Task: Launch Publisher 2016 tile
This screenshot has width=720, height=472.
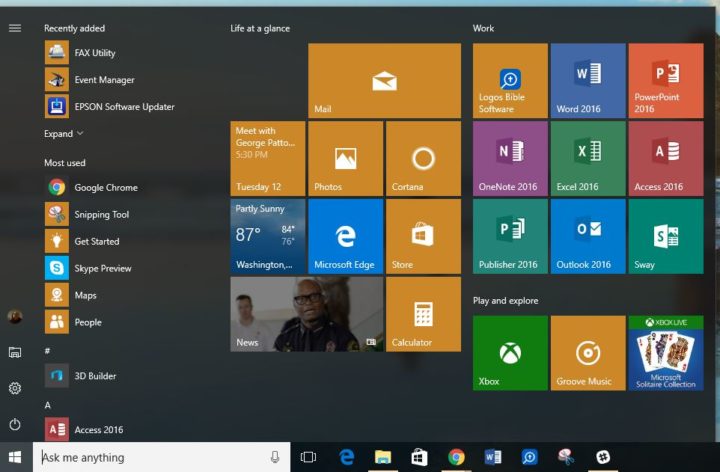Action: coord(510,236)
